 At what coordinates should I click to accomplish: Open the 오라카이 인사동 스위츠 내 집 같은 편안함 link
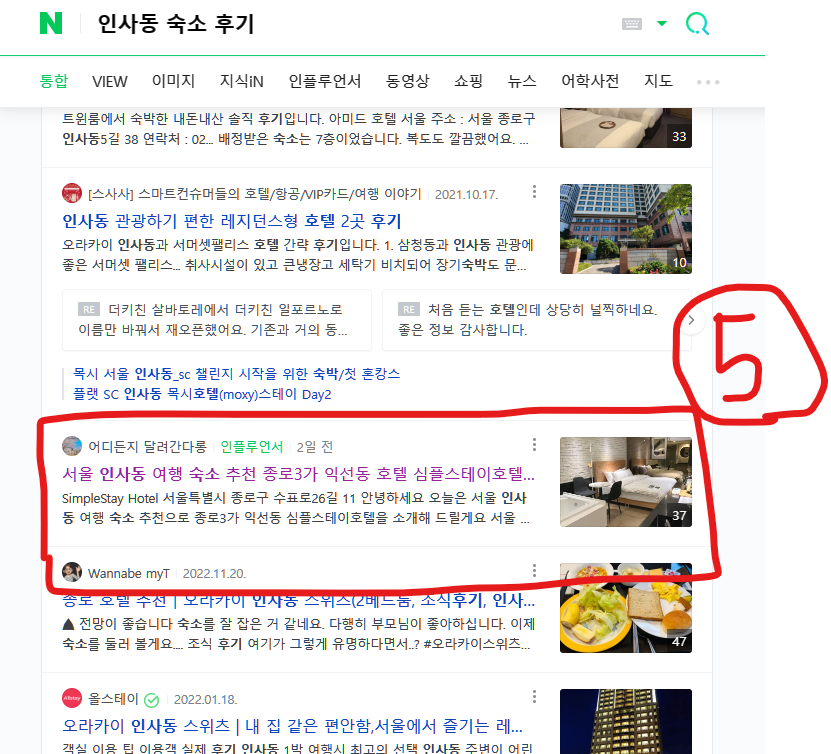click(x=293, y=726)
